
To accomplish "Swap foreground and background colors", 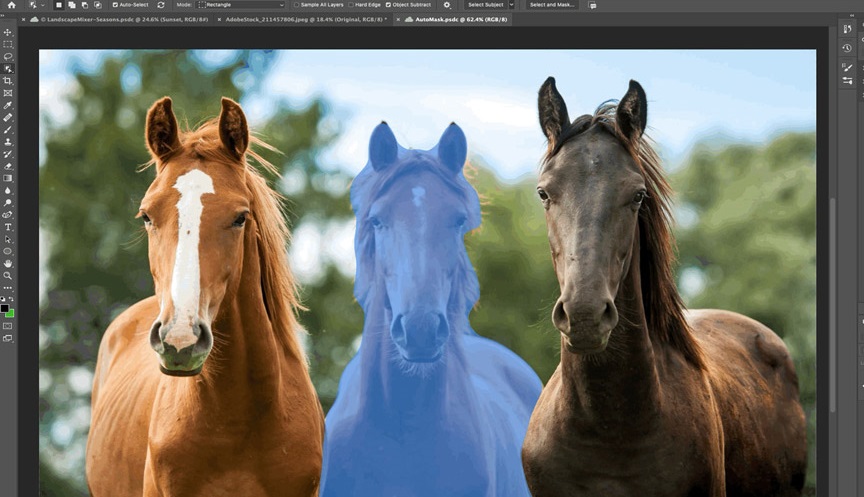I will [12, 299].
